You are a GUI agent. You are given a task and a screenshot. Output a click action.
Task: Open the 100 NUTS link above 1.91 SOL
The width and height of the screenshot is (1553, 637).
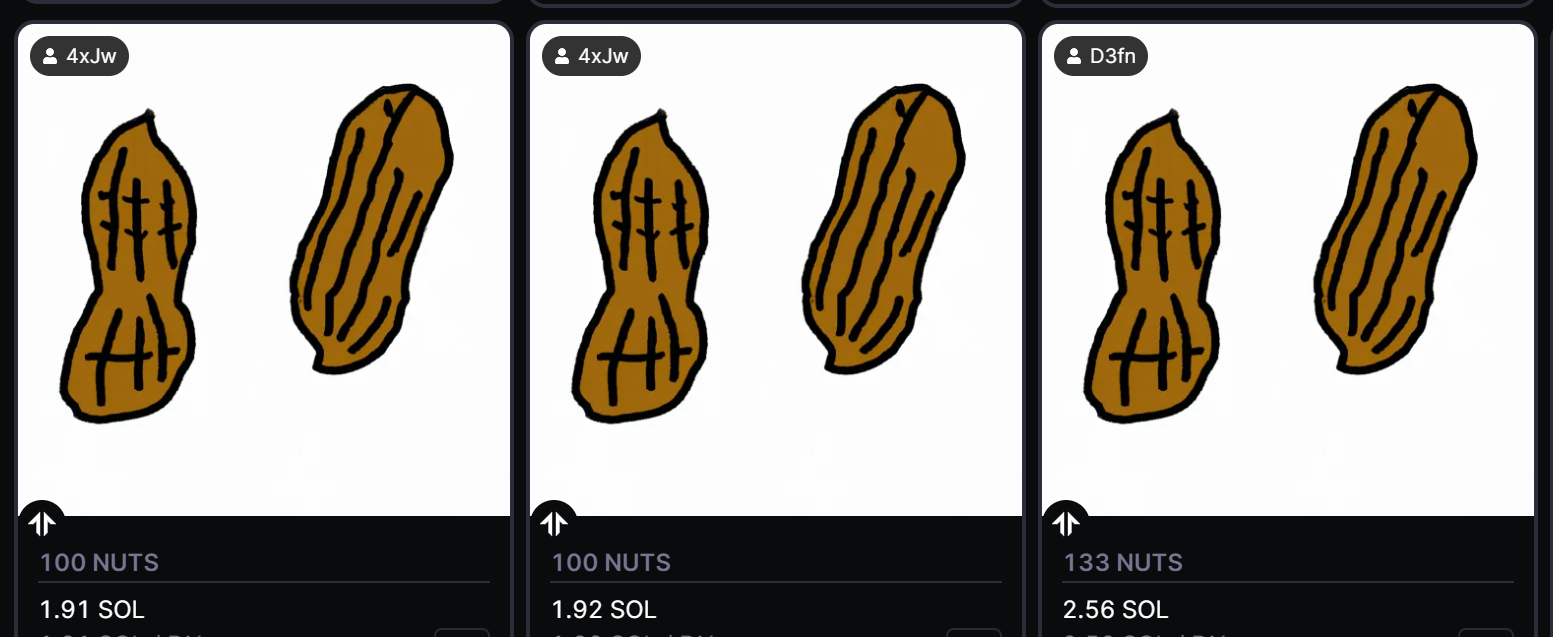(99, 562)
